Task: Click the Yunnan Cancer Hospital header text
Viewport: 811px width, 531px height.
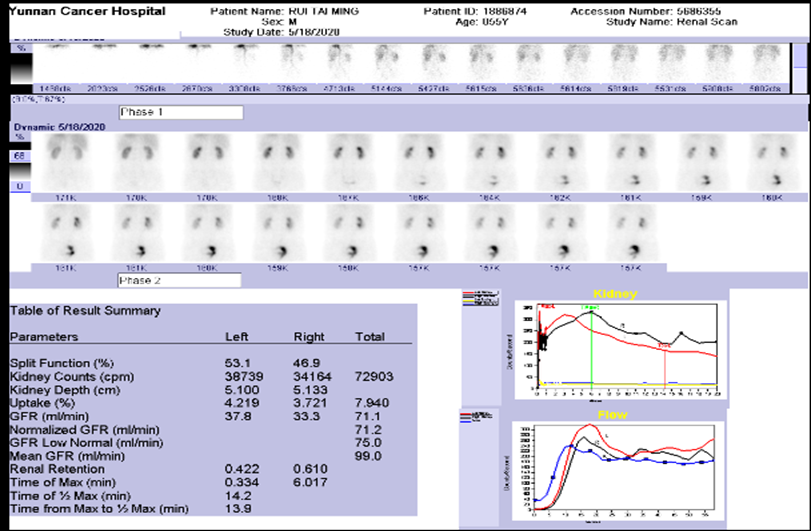Action: 87,11
